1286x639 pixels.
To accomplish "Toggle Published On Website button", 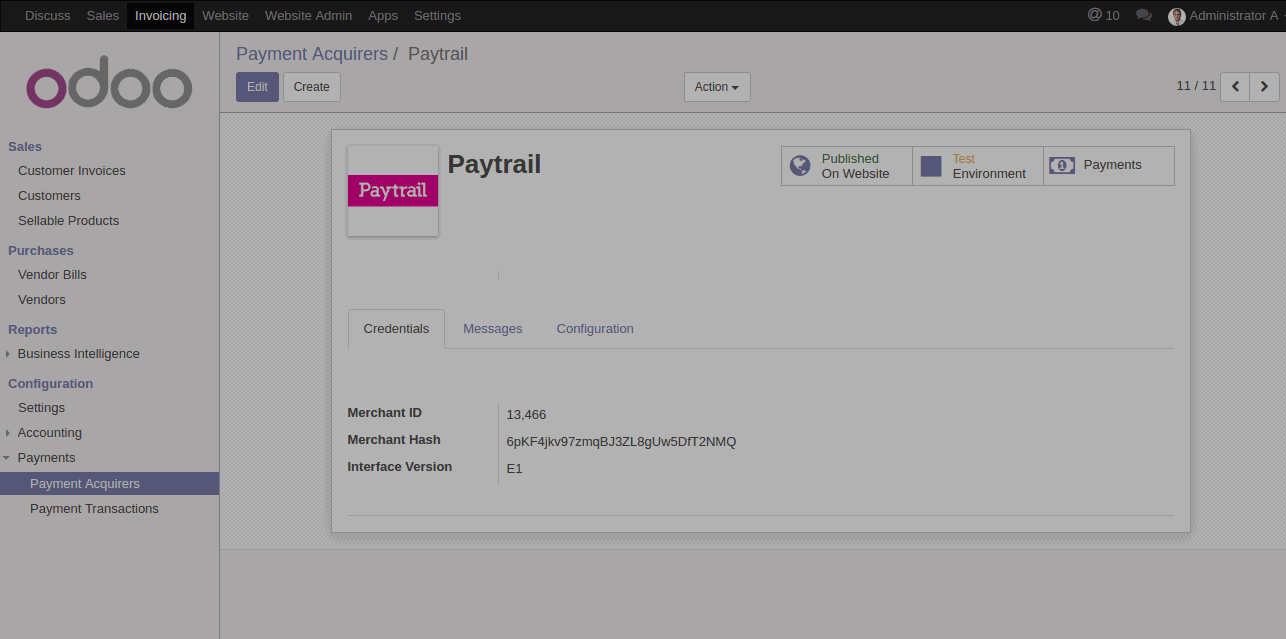I will 847,166.
